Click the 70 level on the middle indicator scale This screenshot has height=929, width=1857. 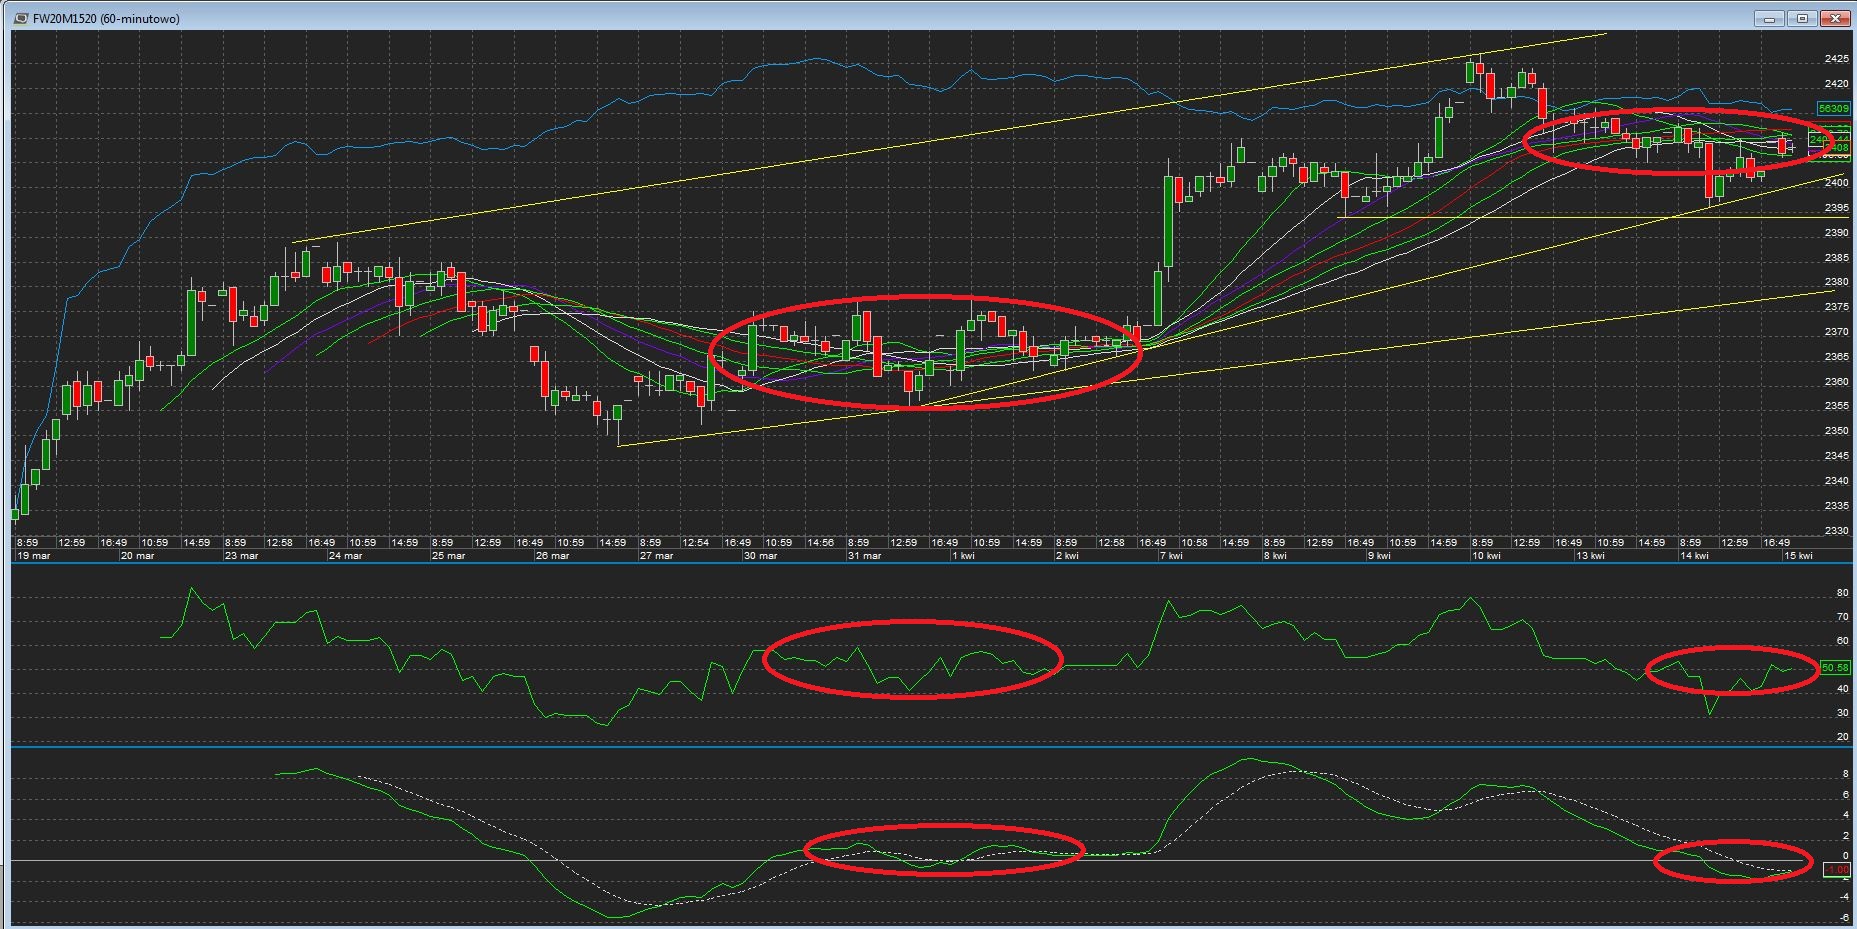click(1843, 617)
